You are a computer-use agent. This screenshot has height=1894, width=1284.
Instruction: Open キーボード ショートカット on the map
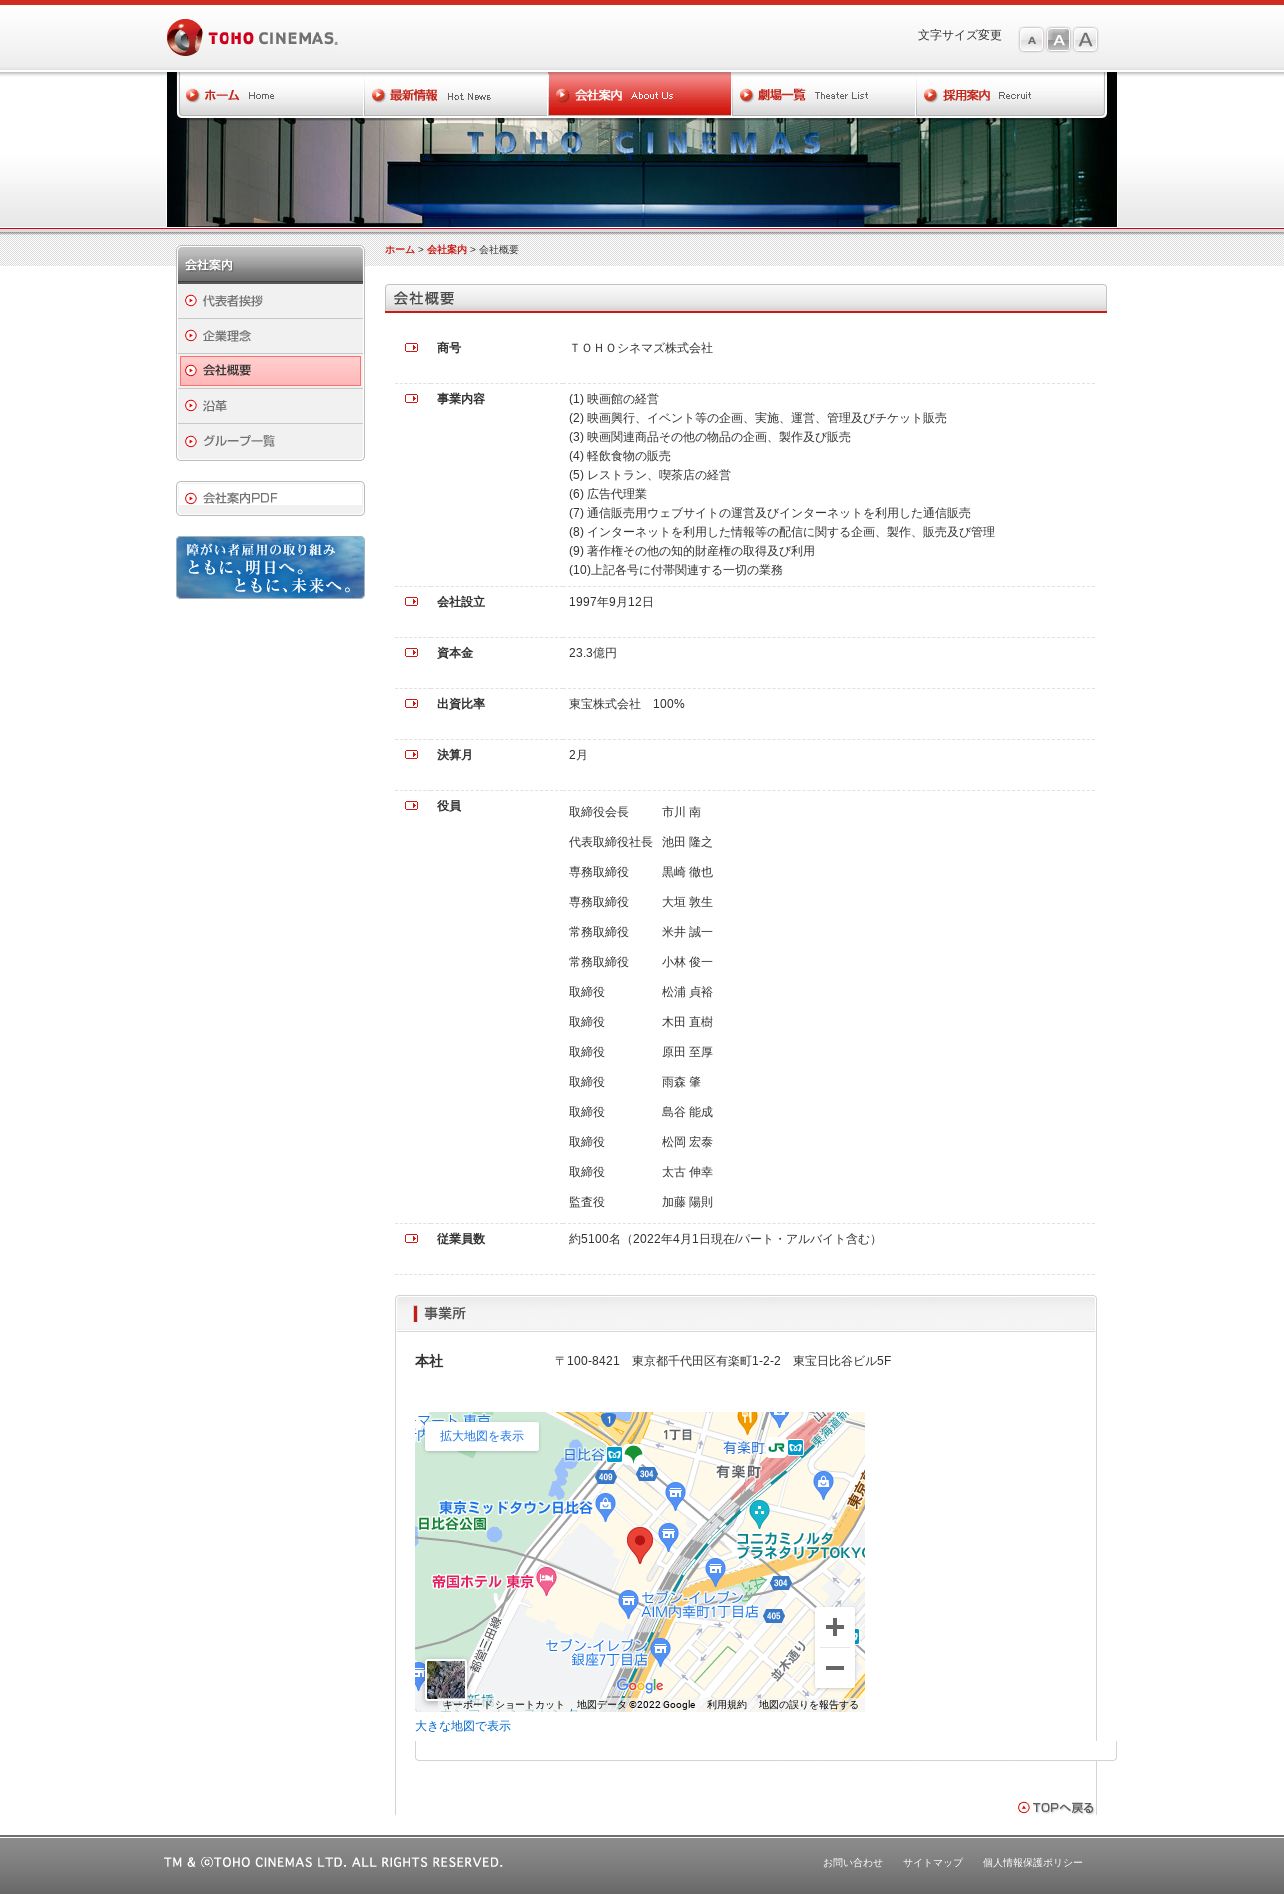pos(504,1705)
